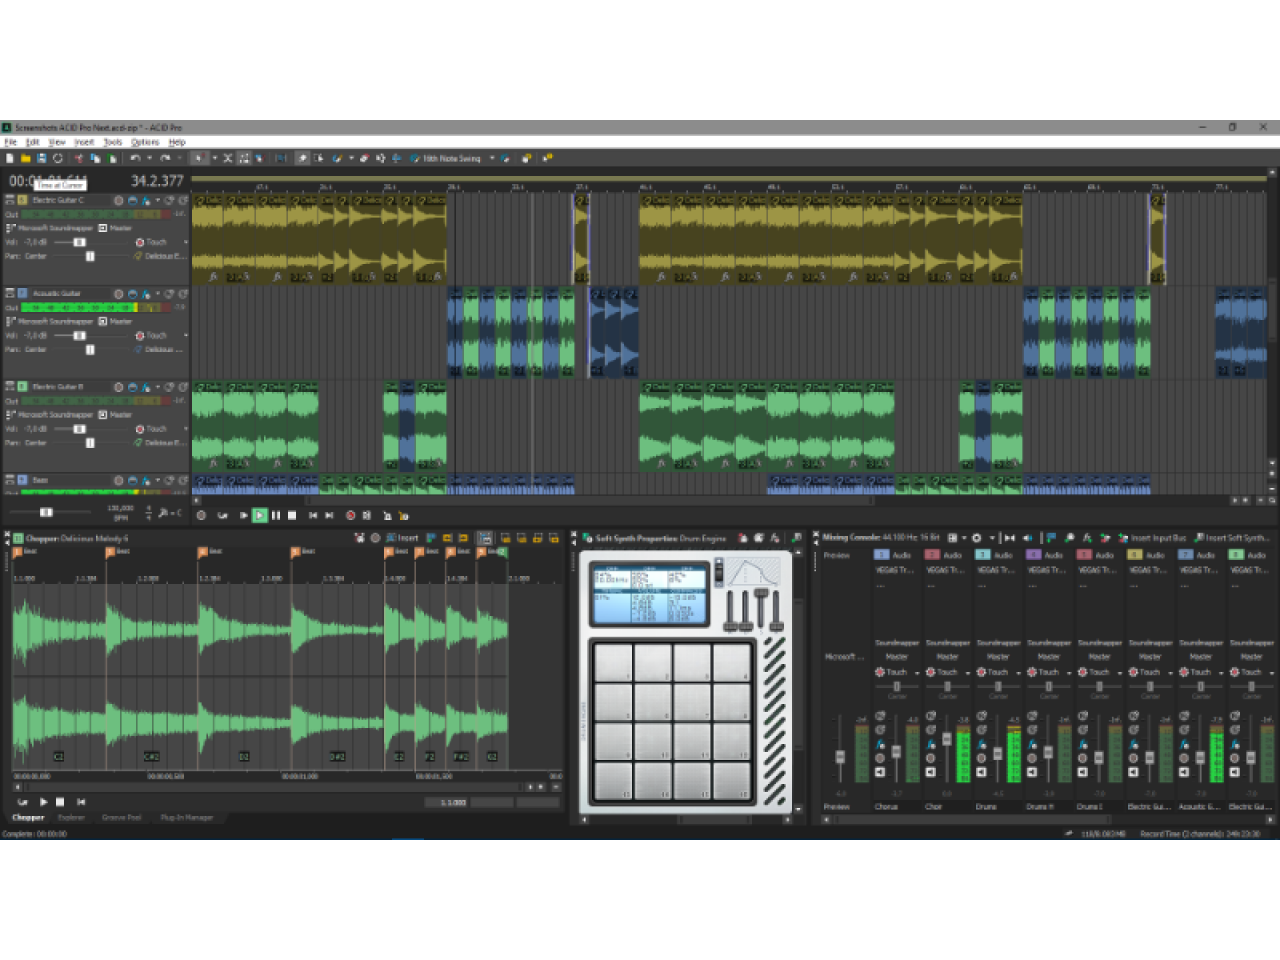Select the Chopper tab
Image resolution: width=1280 pixels, height=960 pixels.
pyautogui.click(x=28, y=817)
